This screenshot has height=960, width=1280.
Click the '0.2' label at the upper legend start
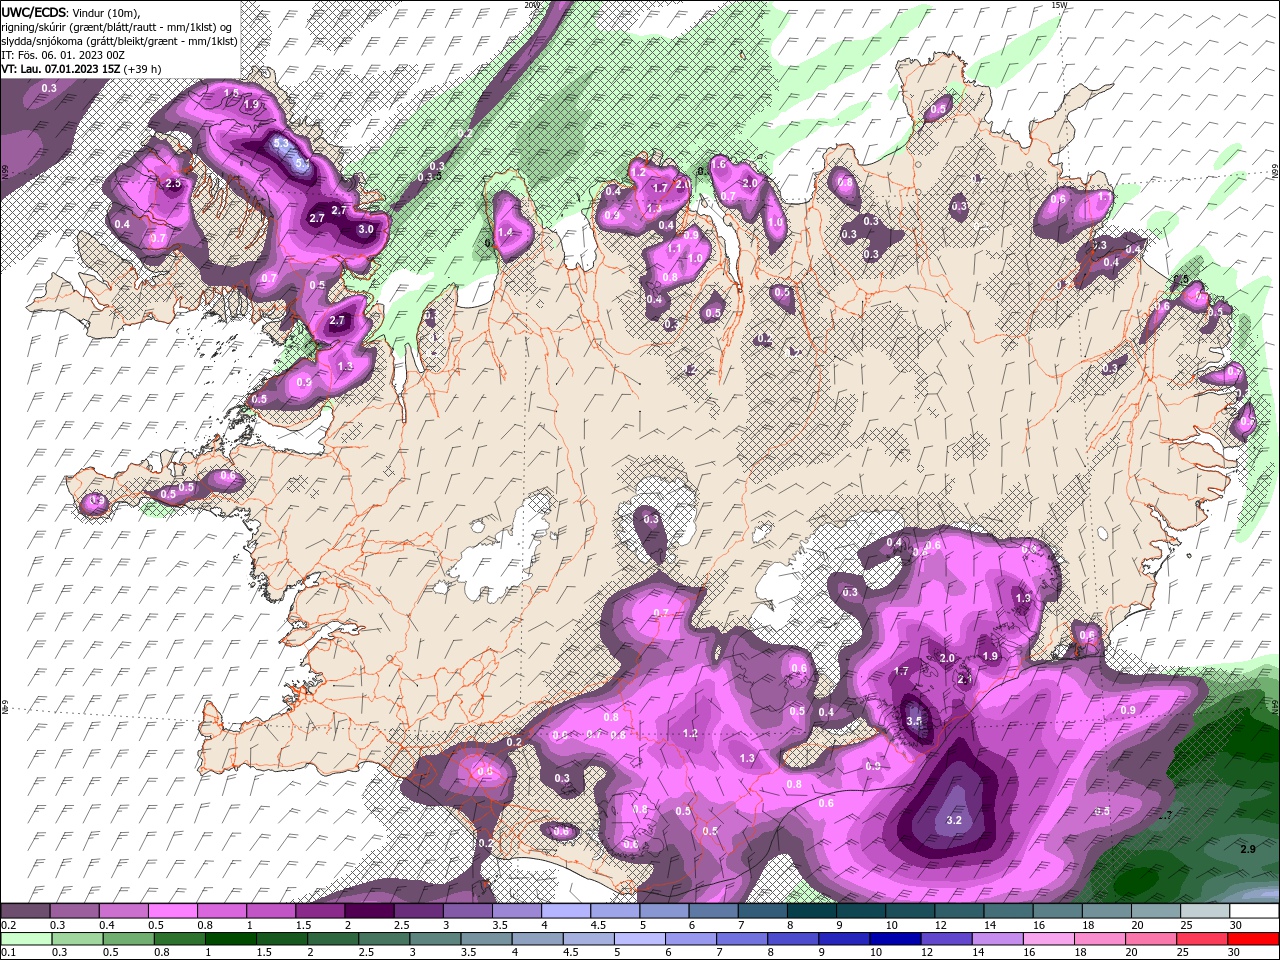click(x=8, y=926)
